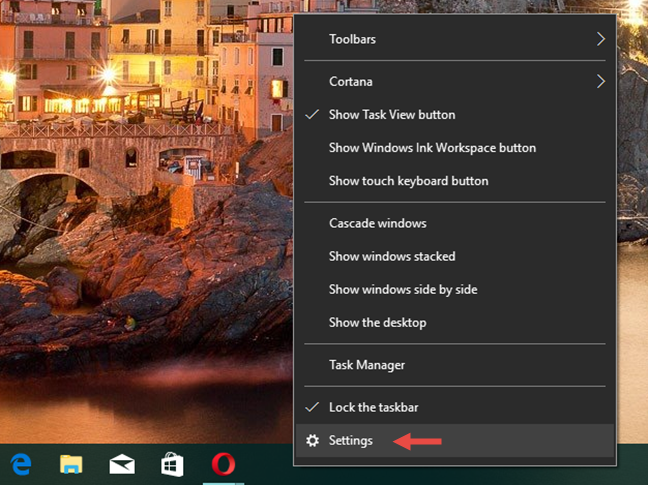Click the gear icon beside Settings
Viewport: 648px width, 485px height.
[313, 441]
